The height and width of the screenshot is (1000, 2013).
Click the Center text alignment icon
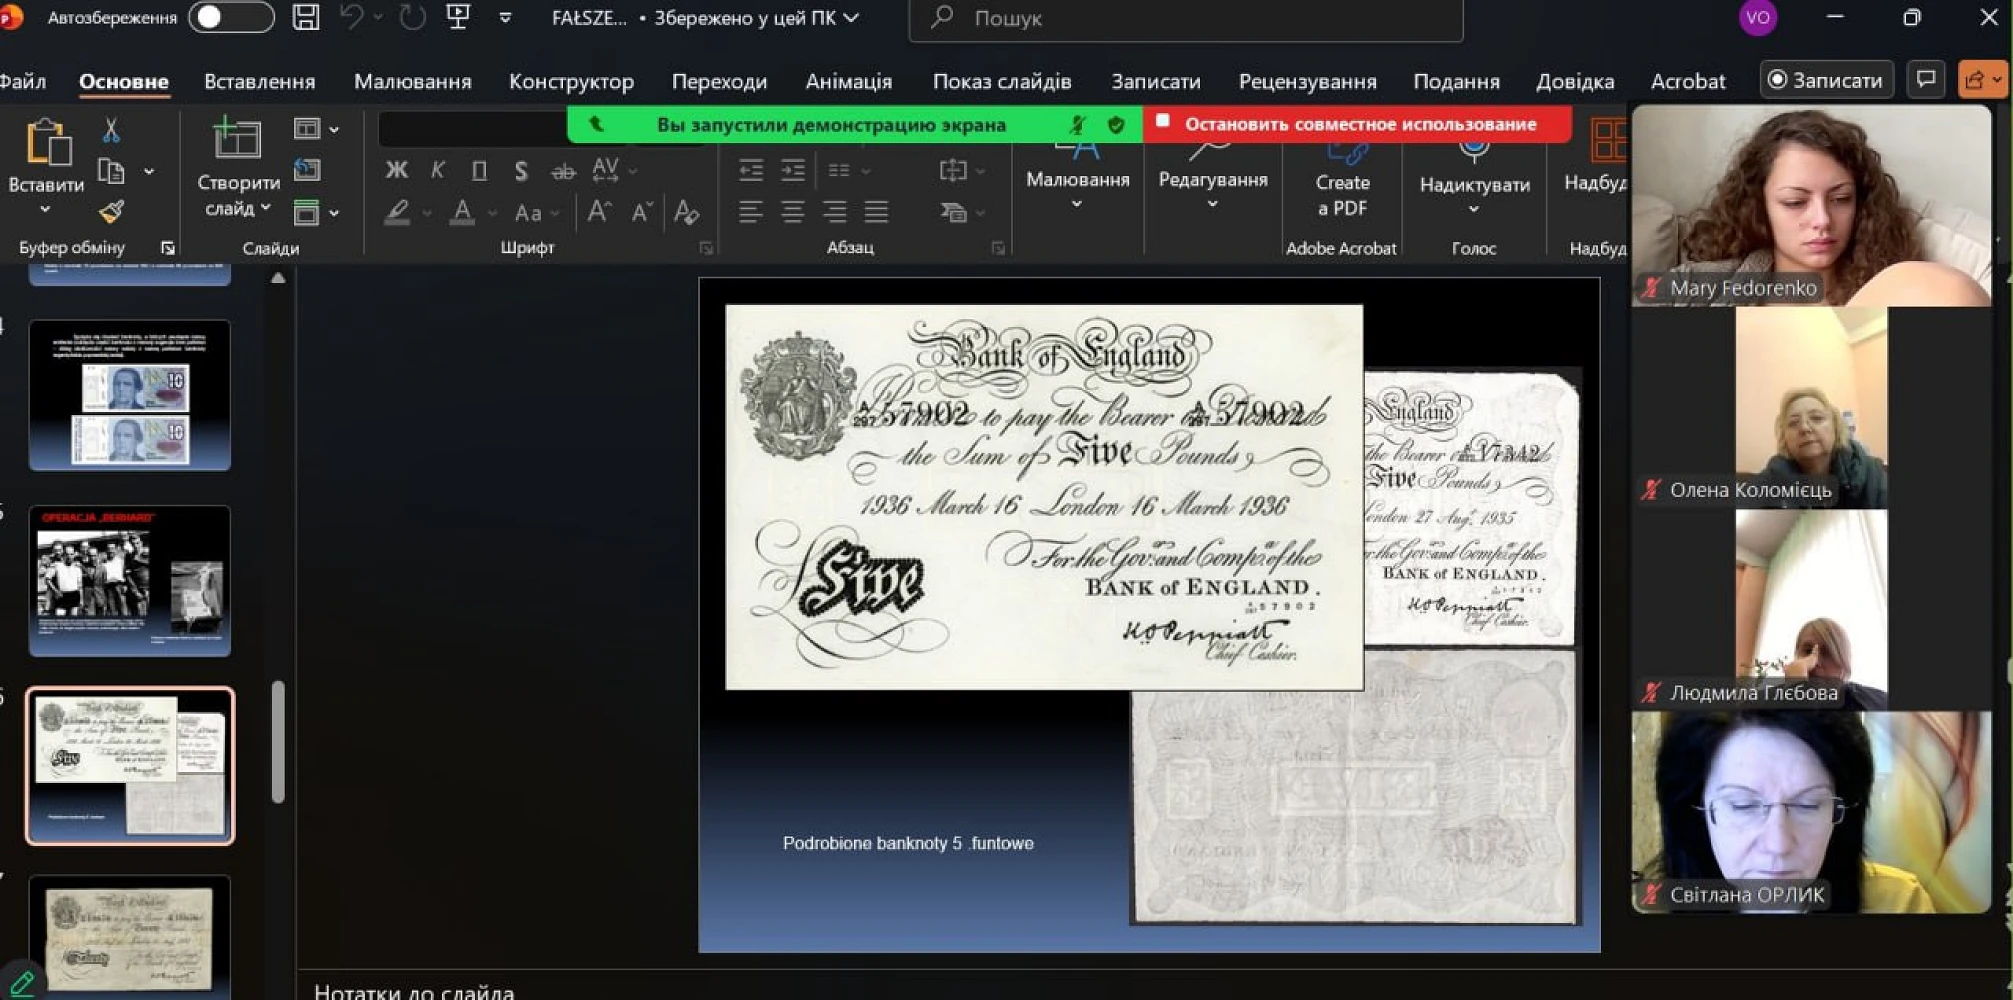coord(792,211)
